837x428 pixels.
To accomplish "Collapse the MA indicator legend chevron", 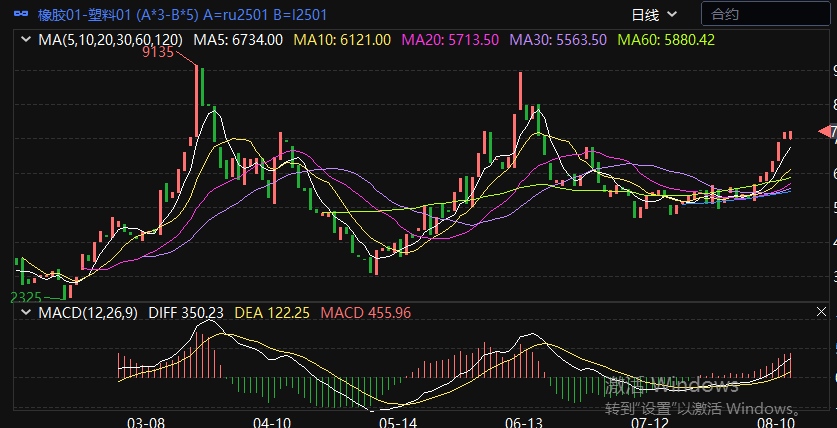I will pyautogui.click(x=25, y=40).
